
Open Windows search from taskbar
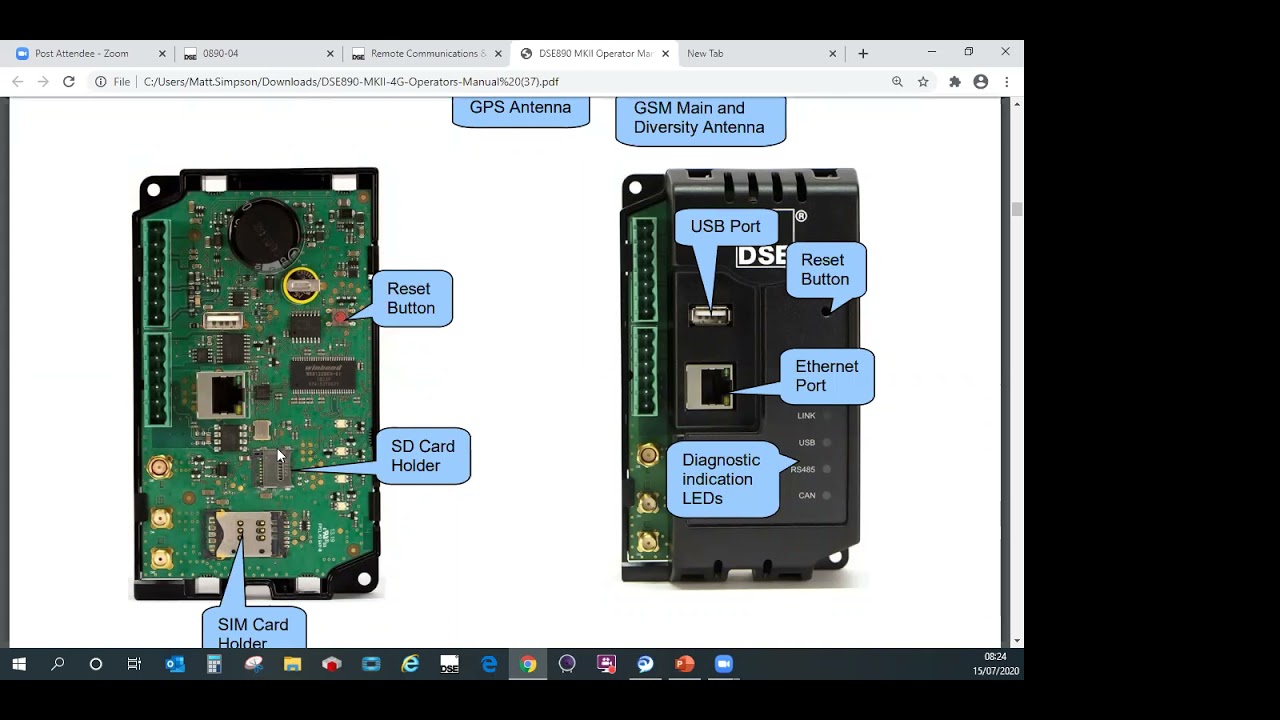[57, 664]
